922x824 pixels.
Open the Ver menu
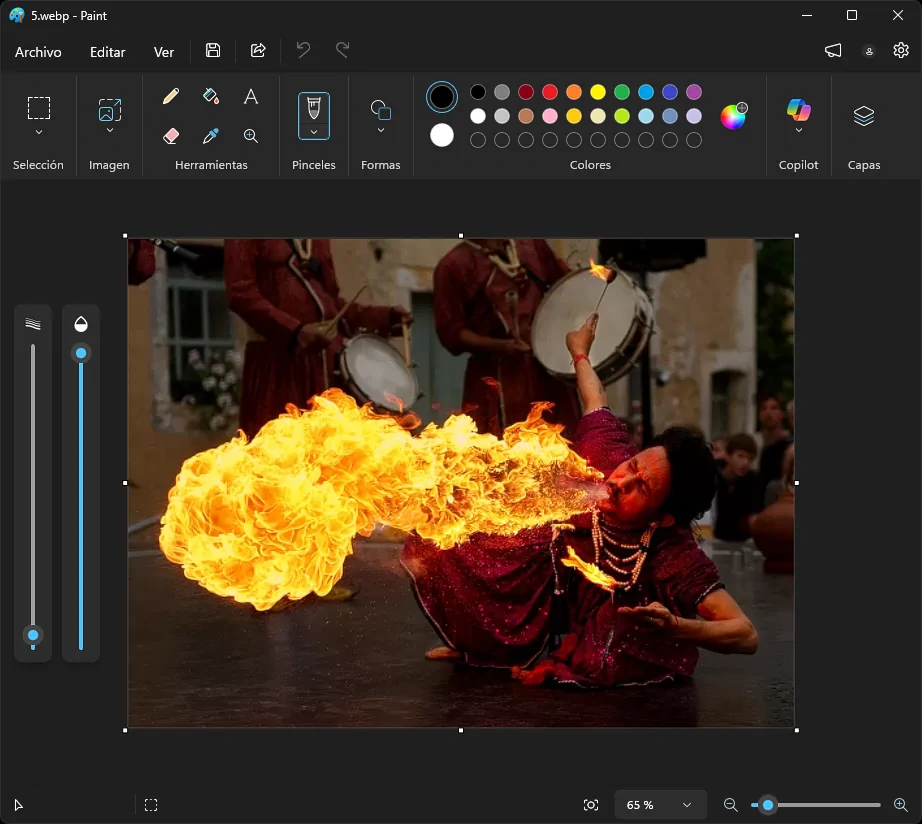[164, 52]
